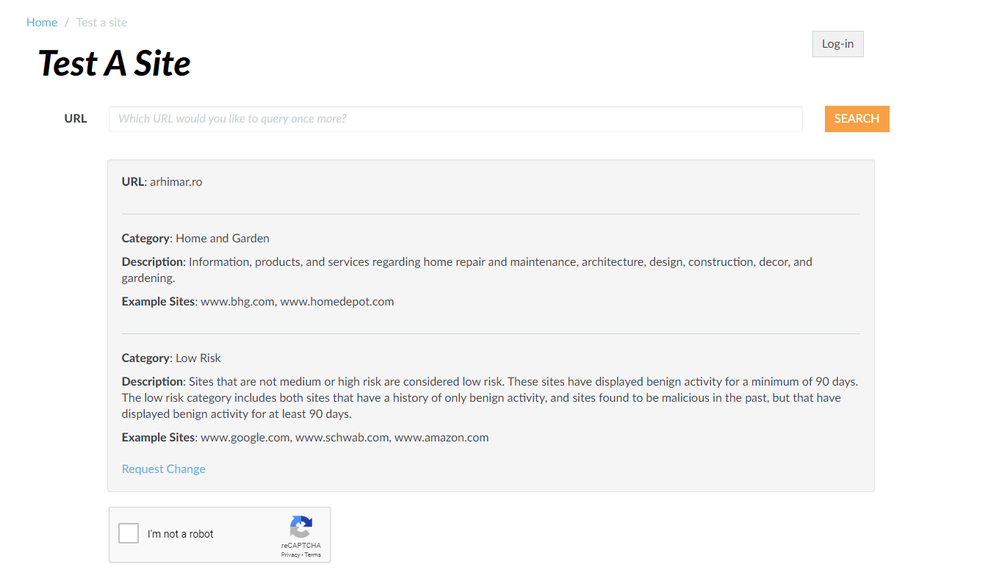Click the www.google.com example site

pyautogui.click(x=245, y=437)
